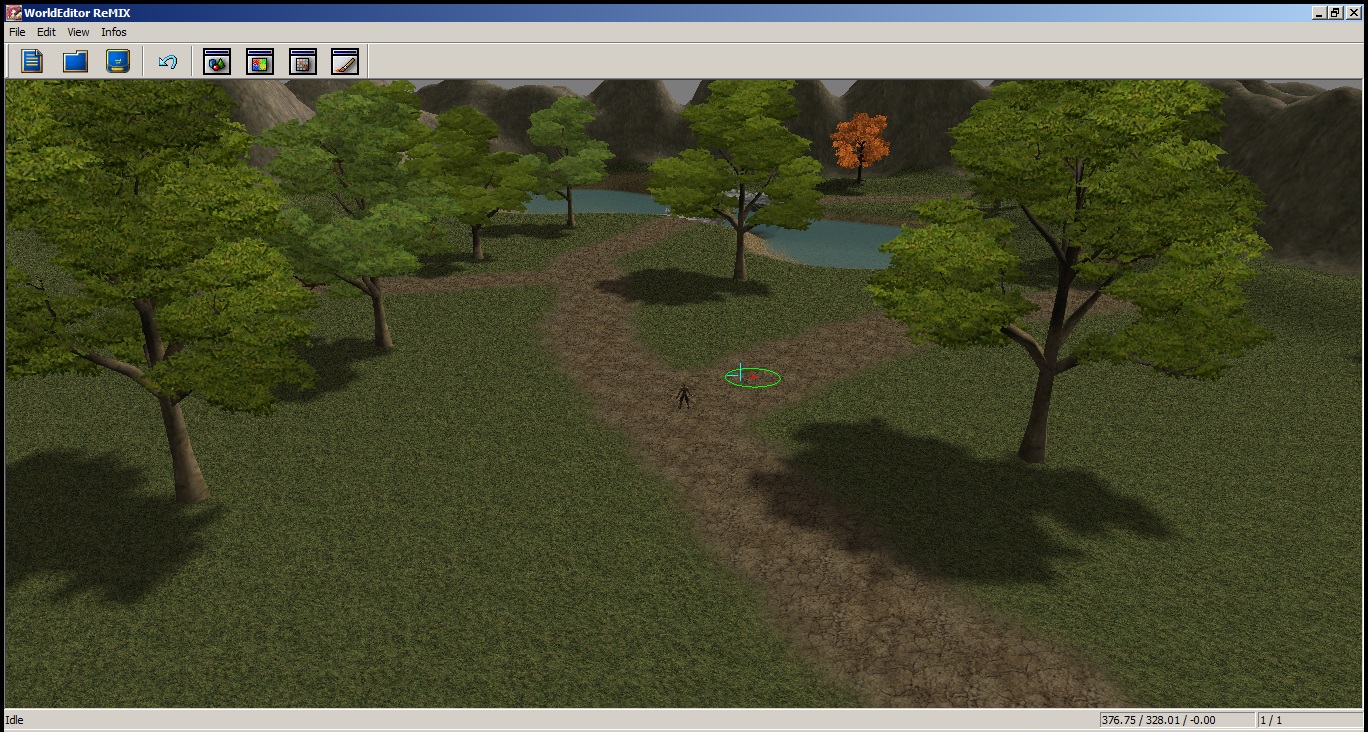Click the new document toolbar icon
The height and width of the screenshot is (732, 1368).
click(32, 62)
